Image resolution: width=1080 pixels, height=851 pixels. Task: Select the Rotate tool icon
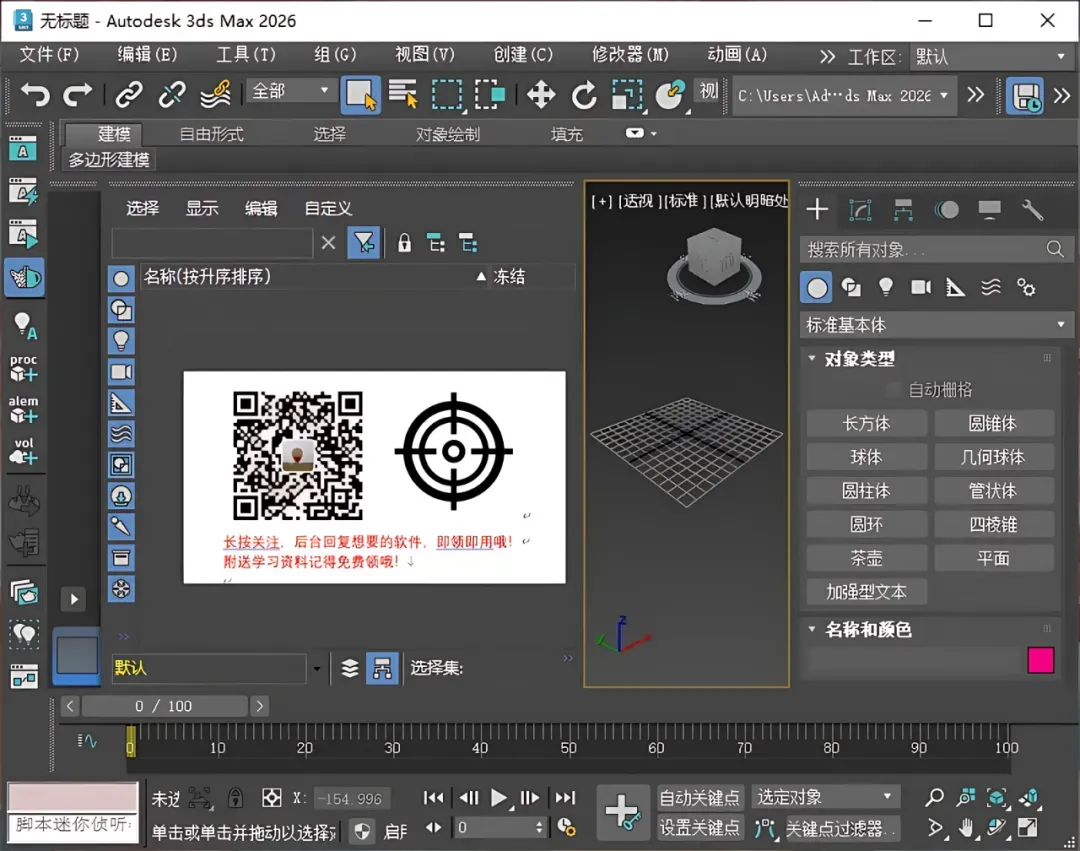tap(584, 95)
